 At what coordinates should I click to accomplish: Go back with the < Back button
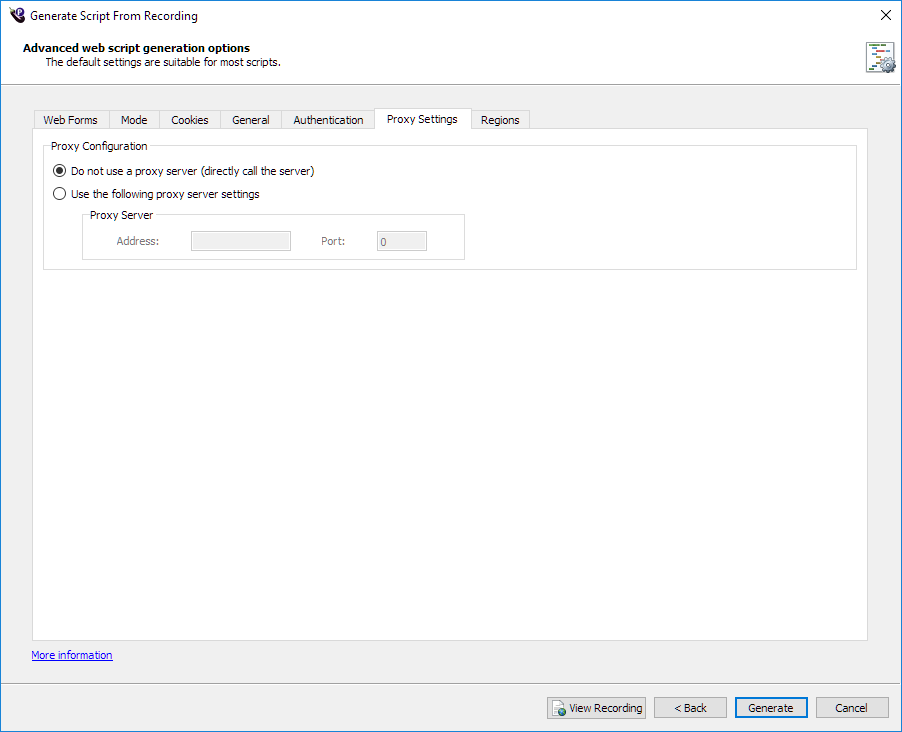690,708
